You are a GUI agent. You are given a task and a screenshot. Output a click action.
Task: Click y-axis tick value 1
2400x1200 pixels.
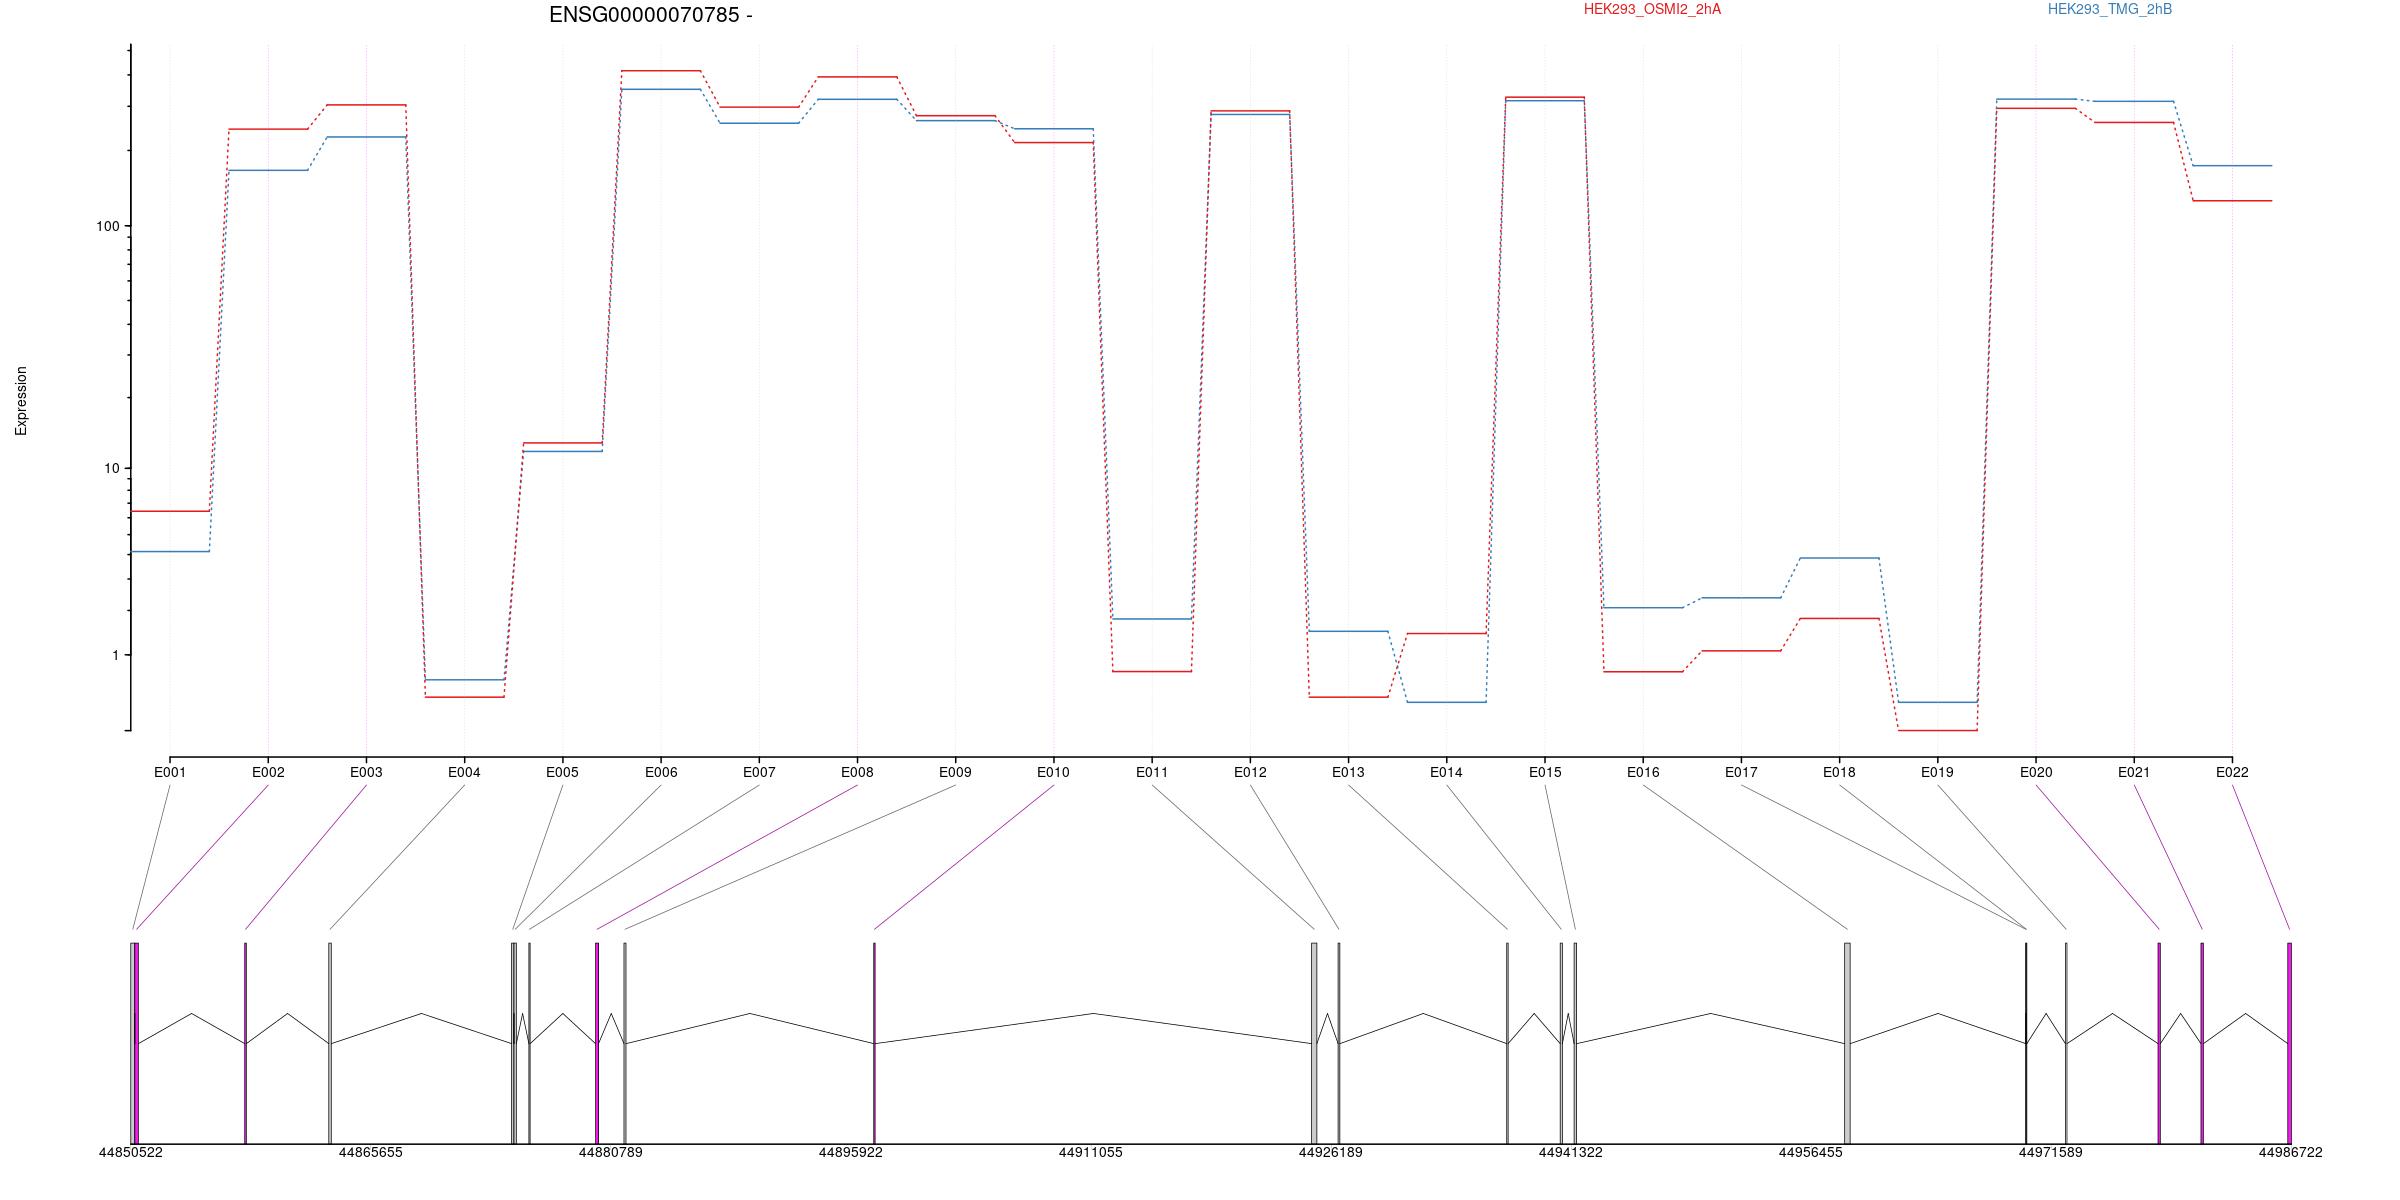pos(115,655)
